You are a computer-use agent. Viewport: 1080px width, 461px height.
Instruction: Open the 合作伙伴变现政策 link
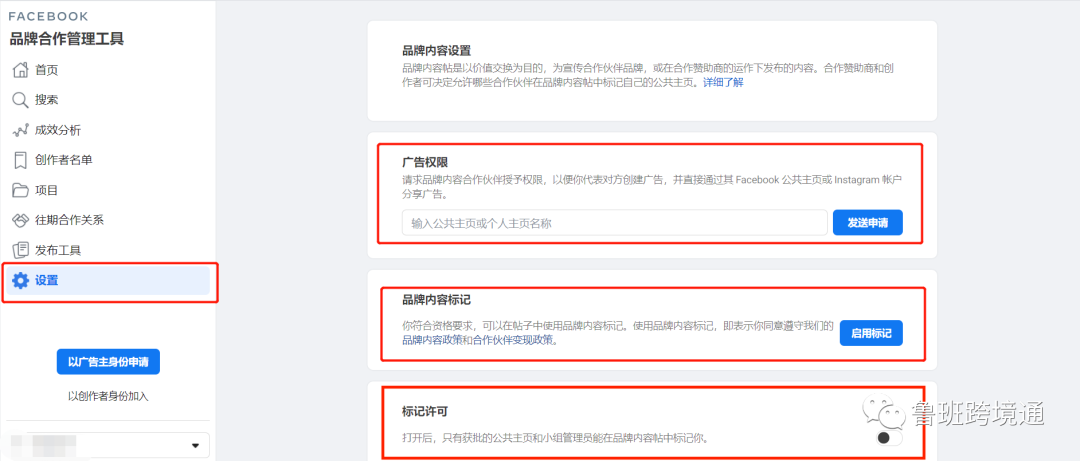click(512, 340)
